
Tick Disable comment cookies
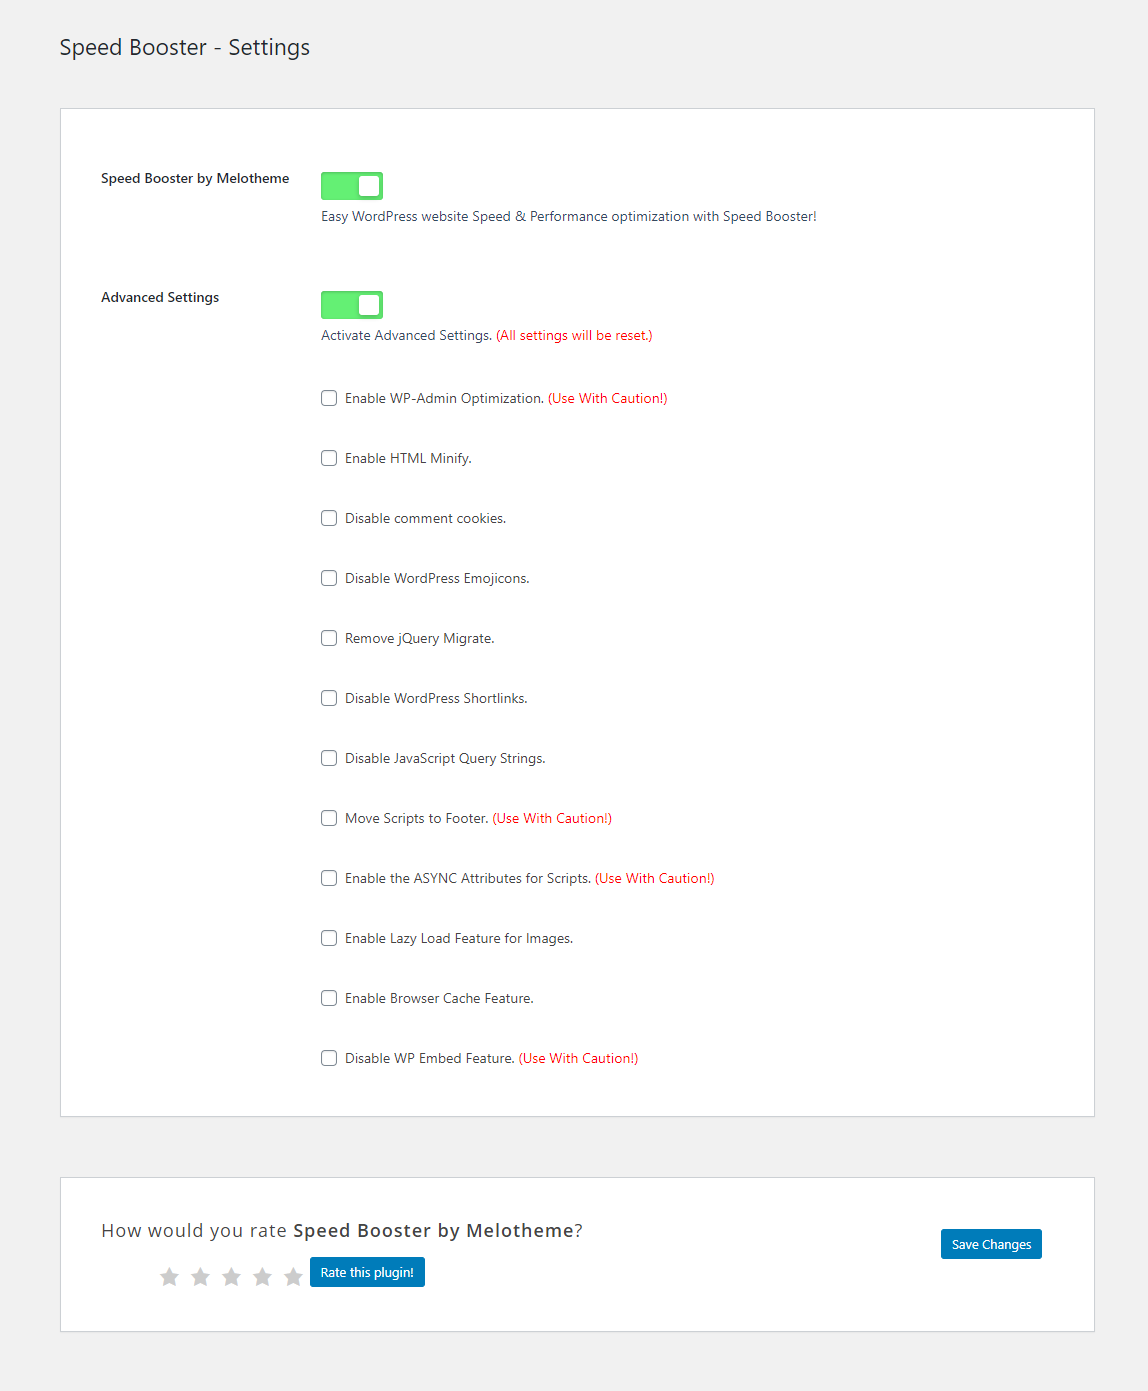tap(329, 518)
